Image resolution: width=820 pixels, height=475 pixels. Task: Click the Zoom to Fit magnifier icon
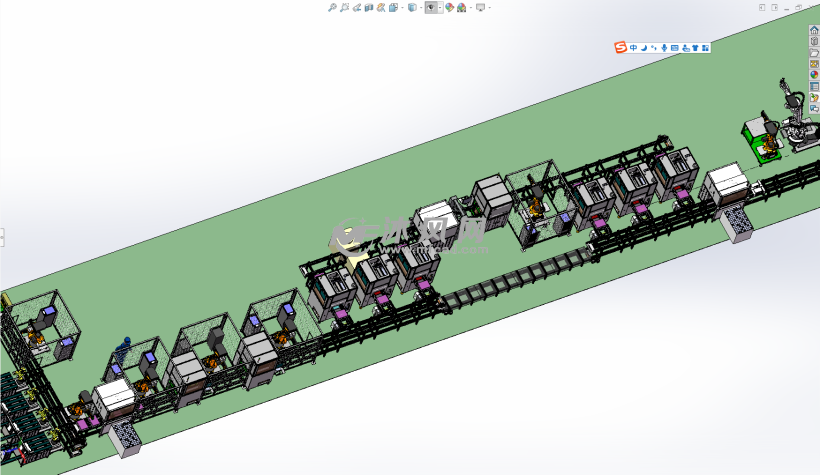click(x=332, y=7)
